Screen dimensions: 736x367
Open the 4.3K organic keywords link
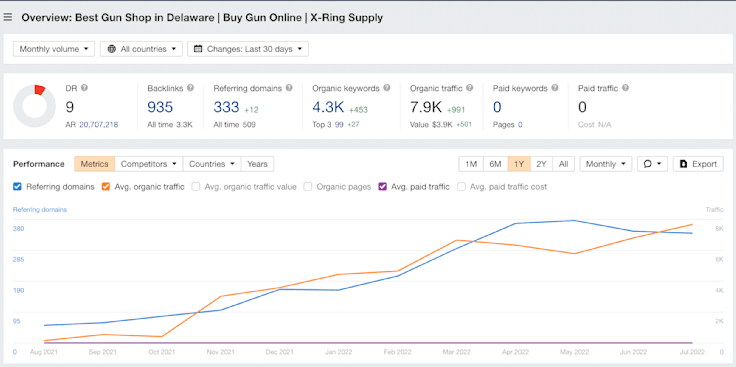(329, 107)
